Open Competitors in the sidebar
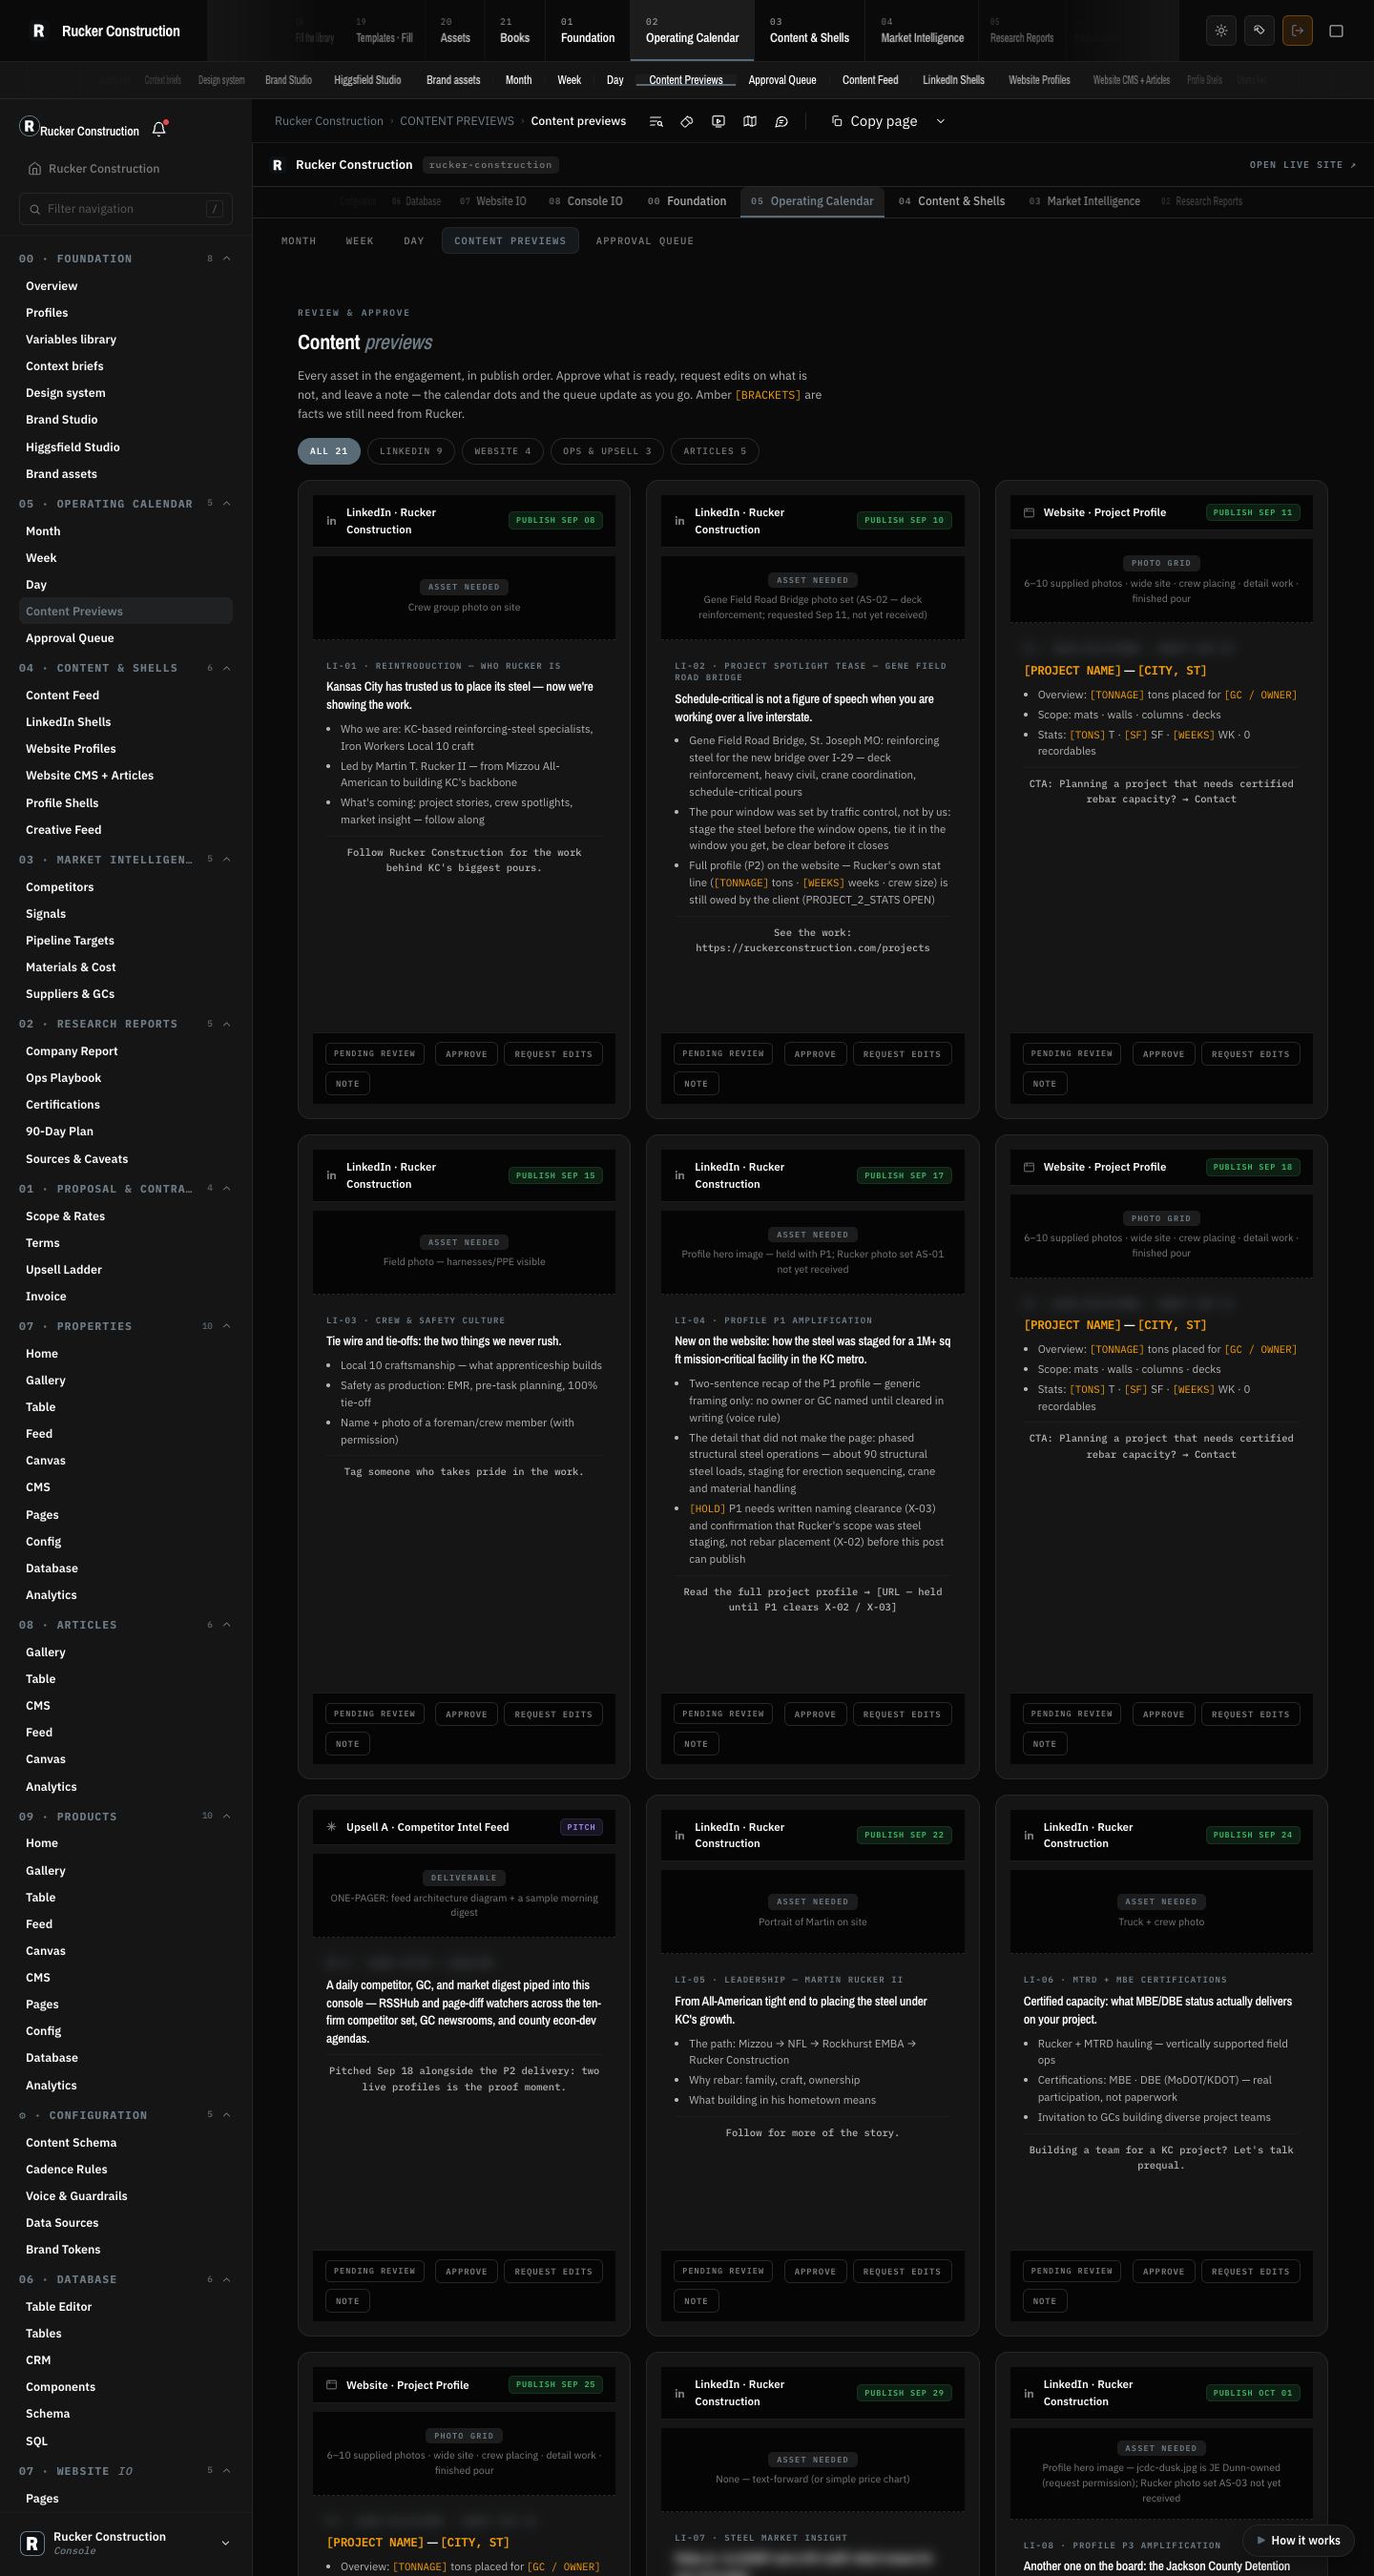The width and height of the screenshot is (1374, 2576). coord(60,887)
